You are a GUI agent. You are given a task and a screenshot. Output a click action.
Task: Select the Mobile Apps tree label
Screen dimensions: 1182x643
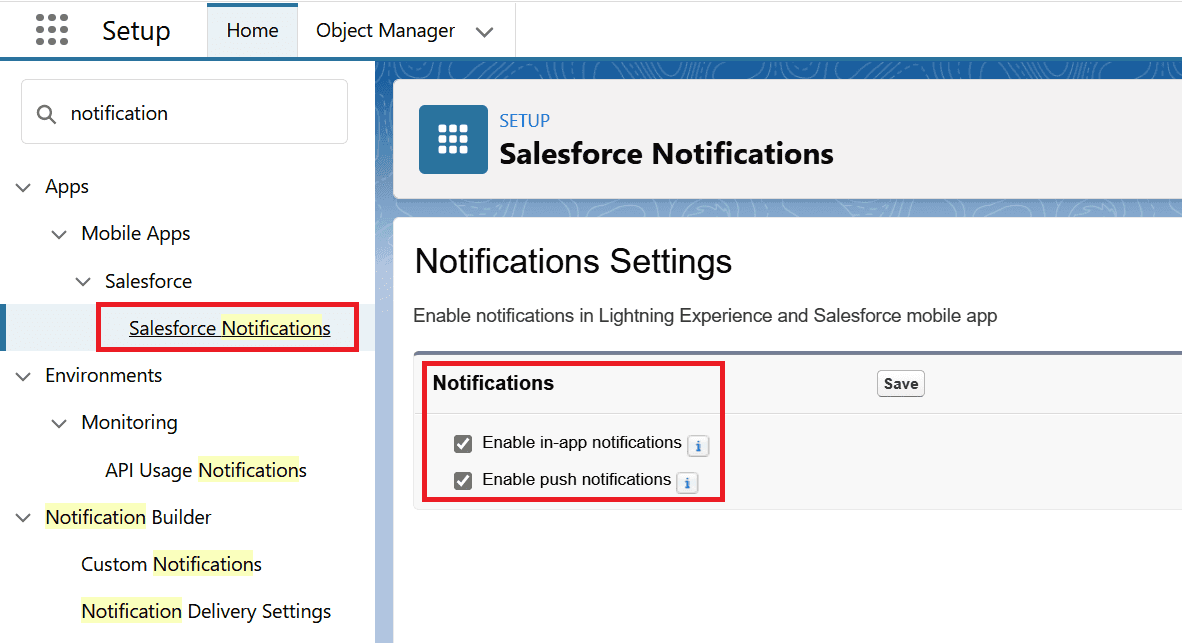point(136,234)
